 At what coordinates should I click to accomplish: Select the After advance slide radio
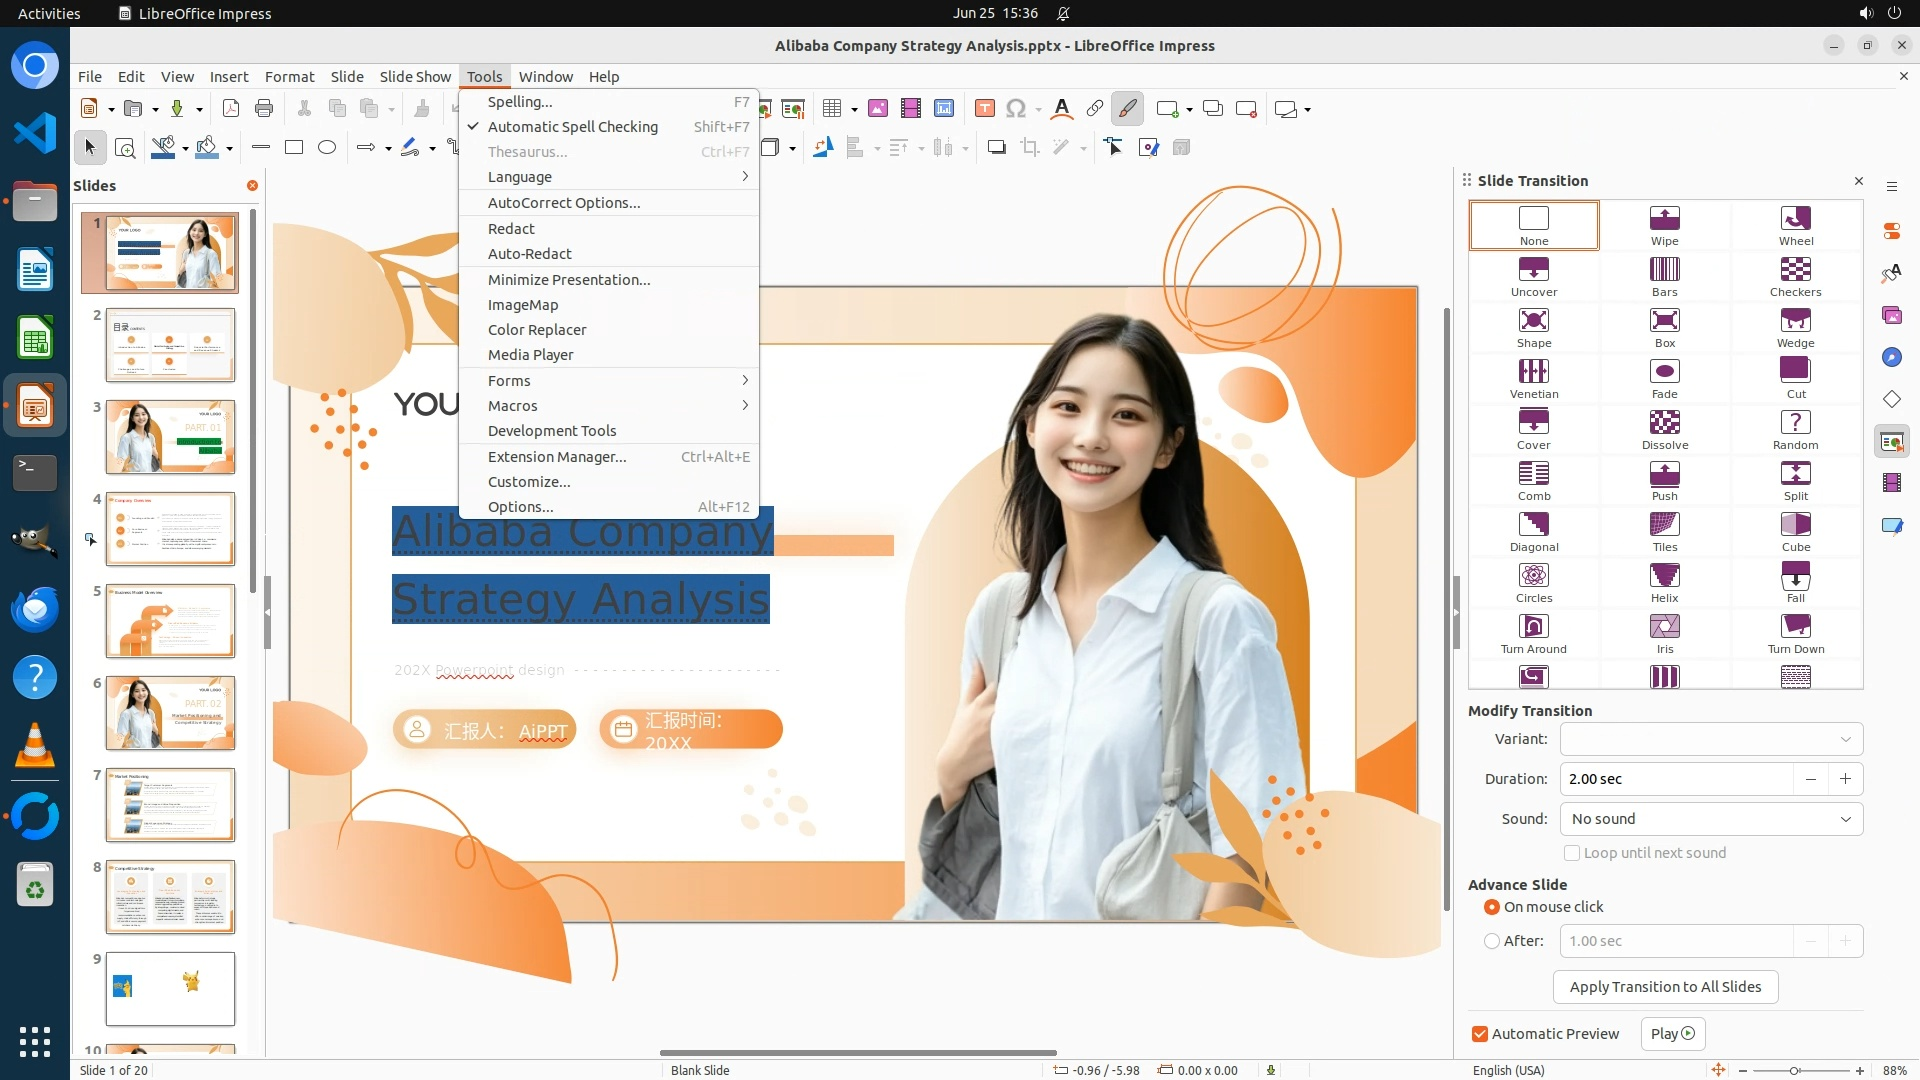pyautogui.click(x=1492, y=941)
